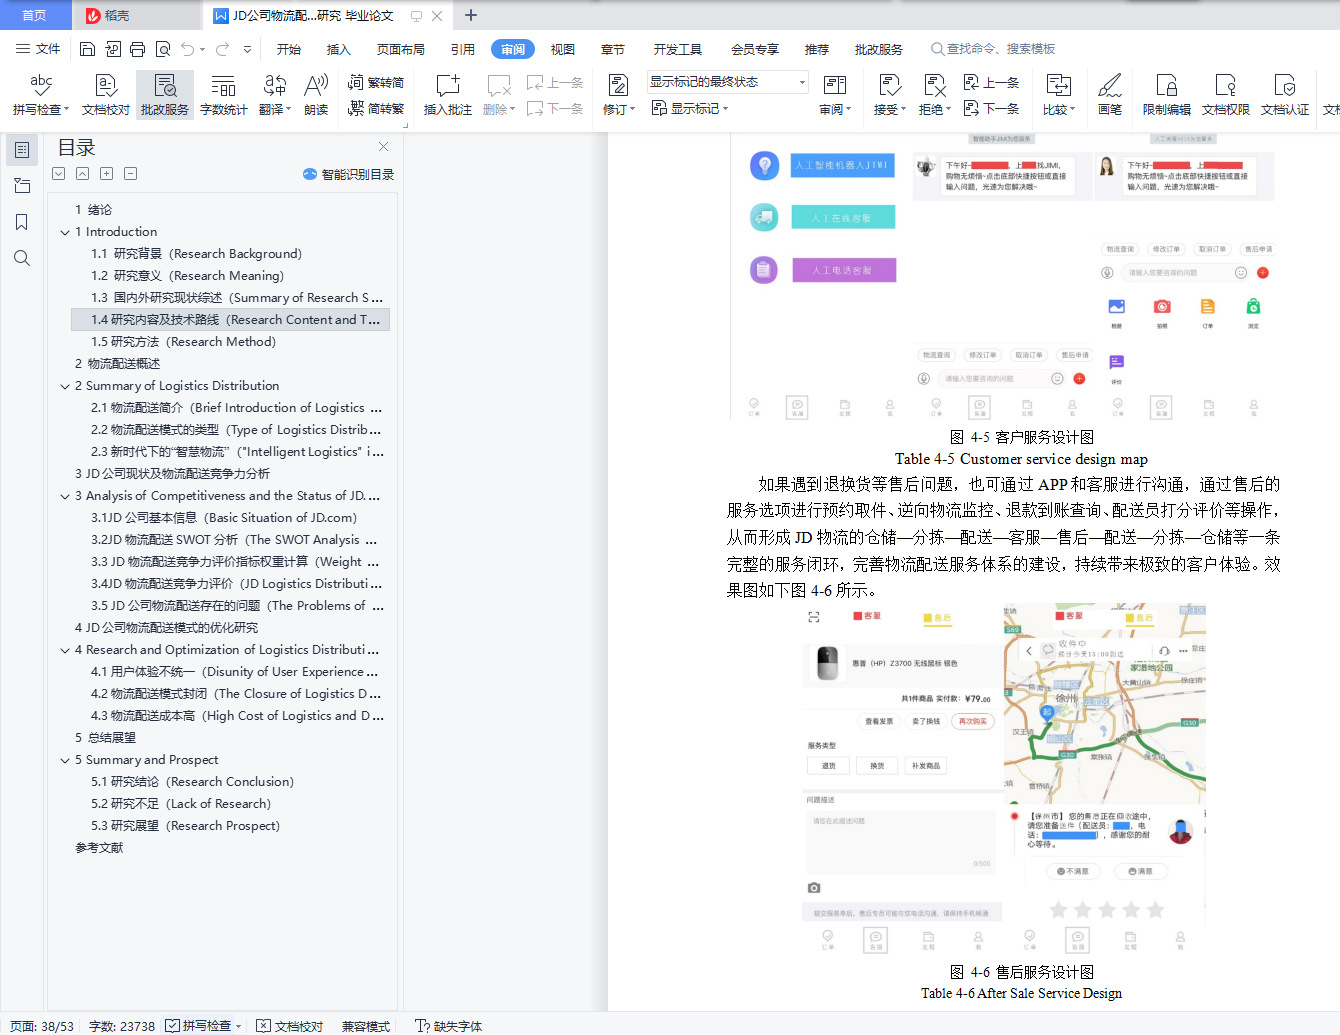1340x1035 pixels.
Task: Click smart TOC recognition (智能识别目录)
Action: point(348,174)
